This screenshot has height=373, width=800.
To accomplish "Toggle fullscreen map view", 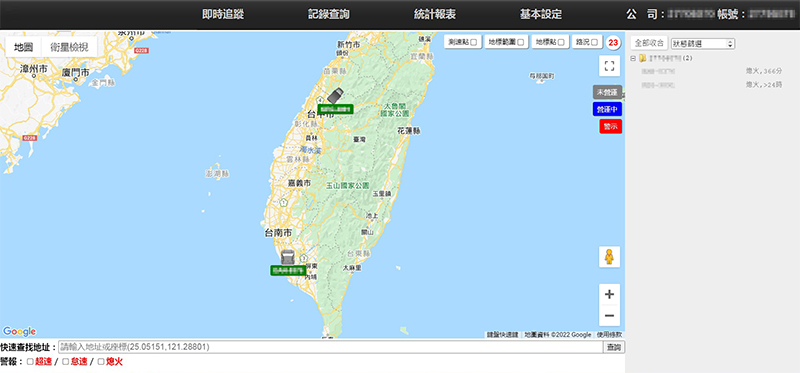I will click(609, 66).
